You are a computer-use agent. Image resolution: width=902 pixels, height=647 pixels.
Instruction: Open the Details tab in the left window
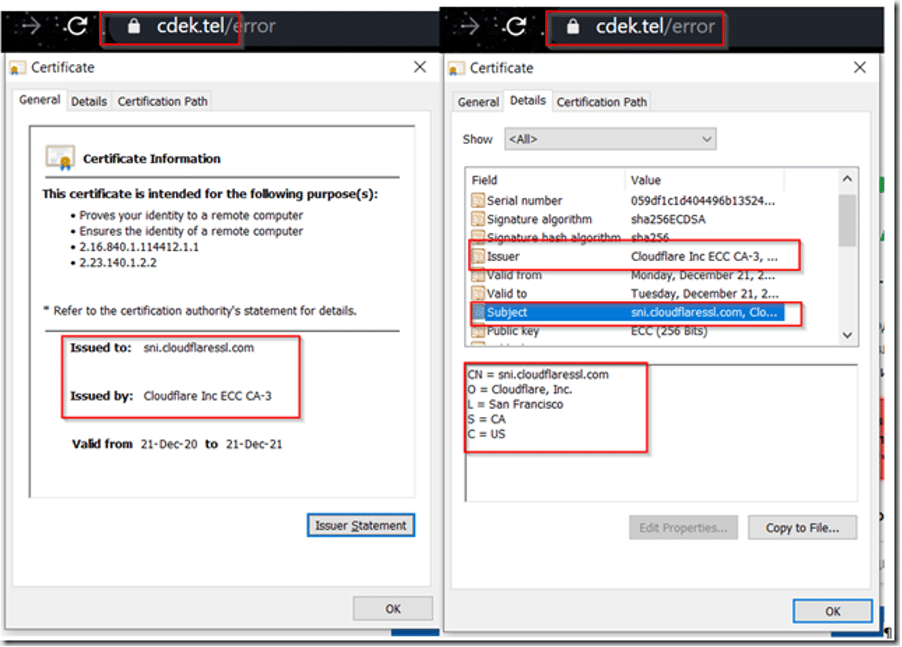[89, 102]
